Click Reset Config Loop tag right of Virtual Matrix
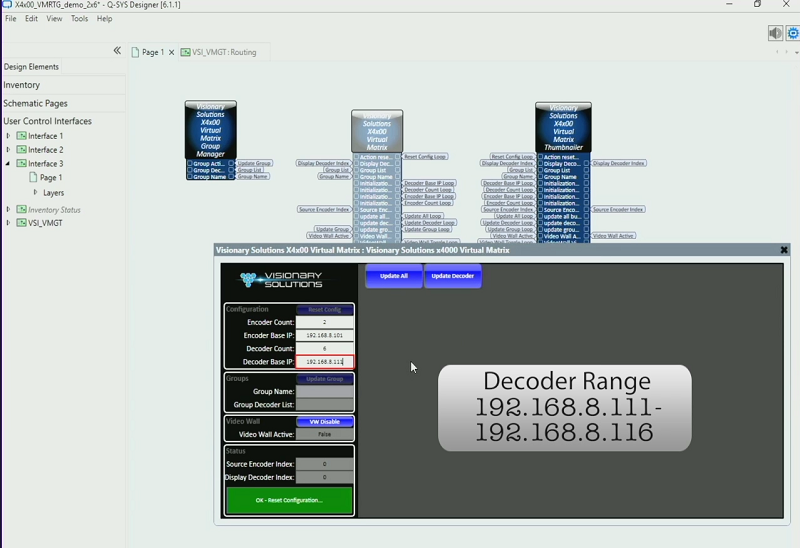The width and height of the screenshot is (800, 548). pyautogui.click(x=426, y=156)
